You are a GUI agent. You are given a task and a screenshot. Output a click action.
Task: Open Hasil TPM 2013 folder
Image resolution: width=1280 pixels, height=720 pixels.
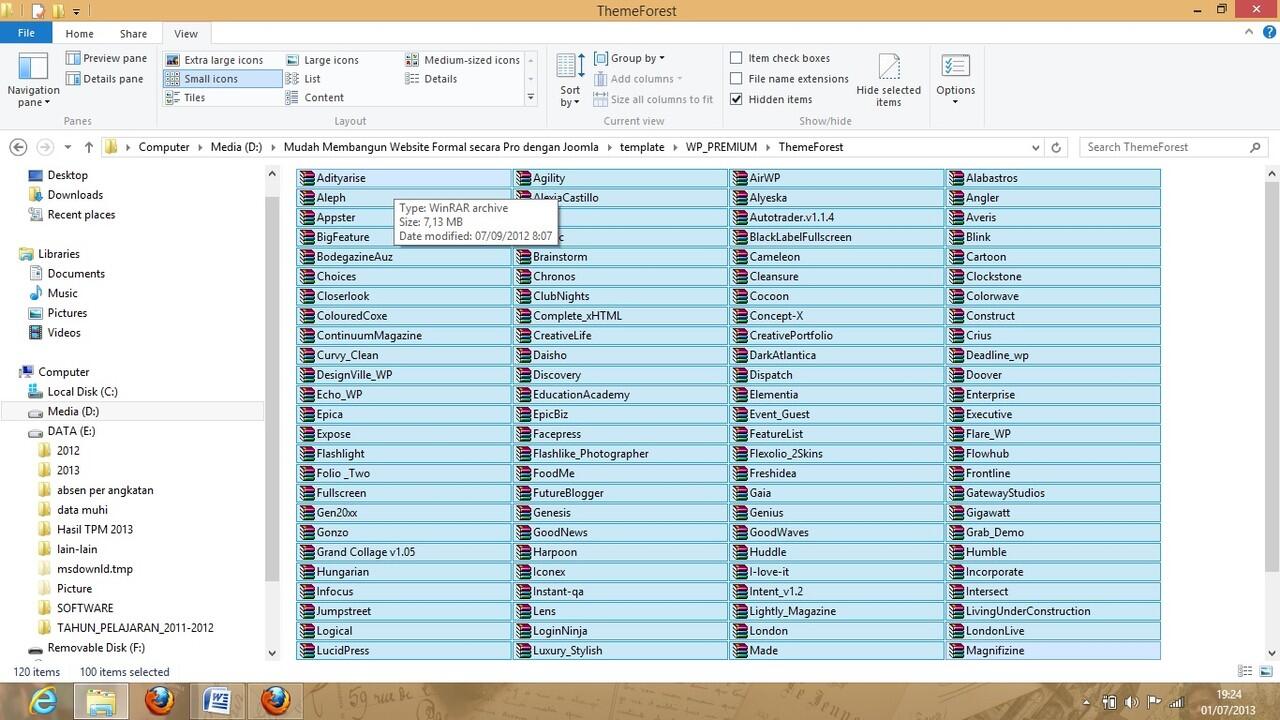pyautogui.click(x=95, y=529)
